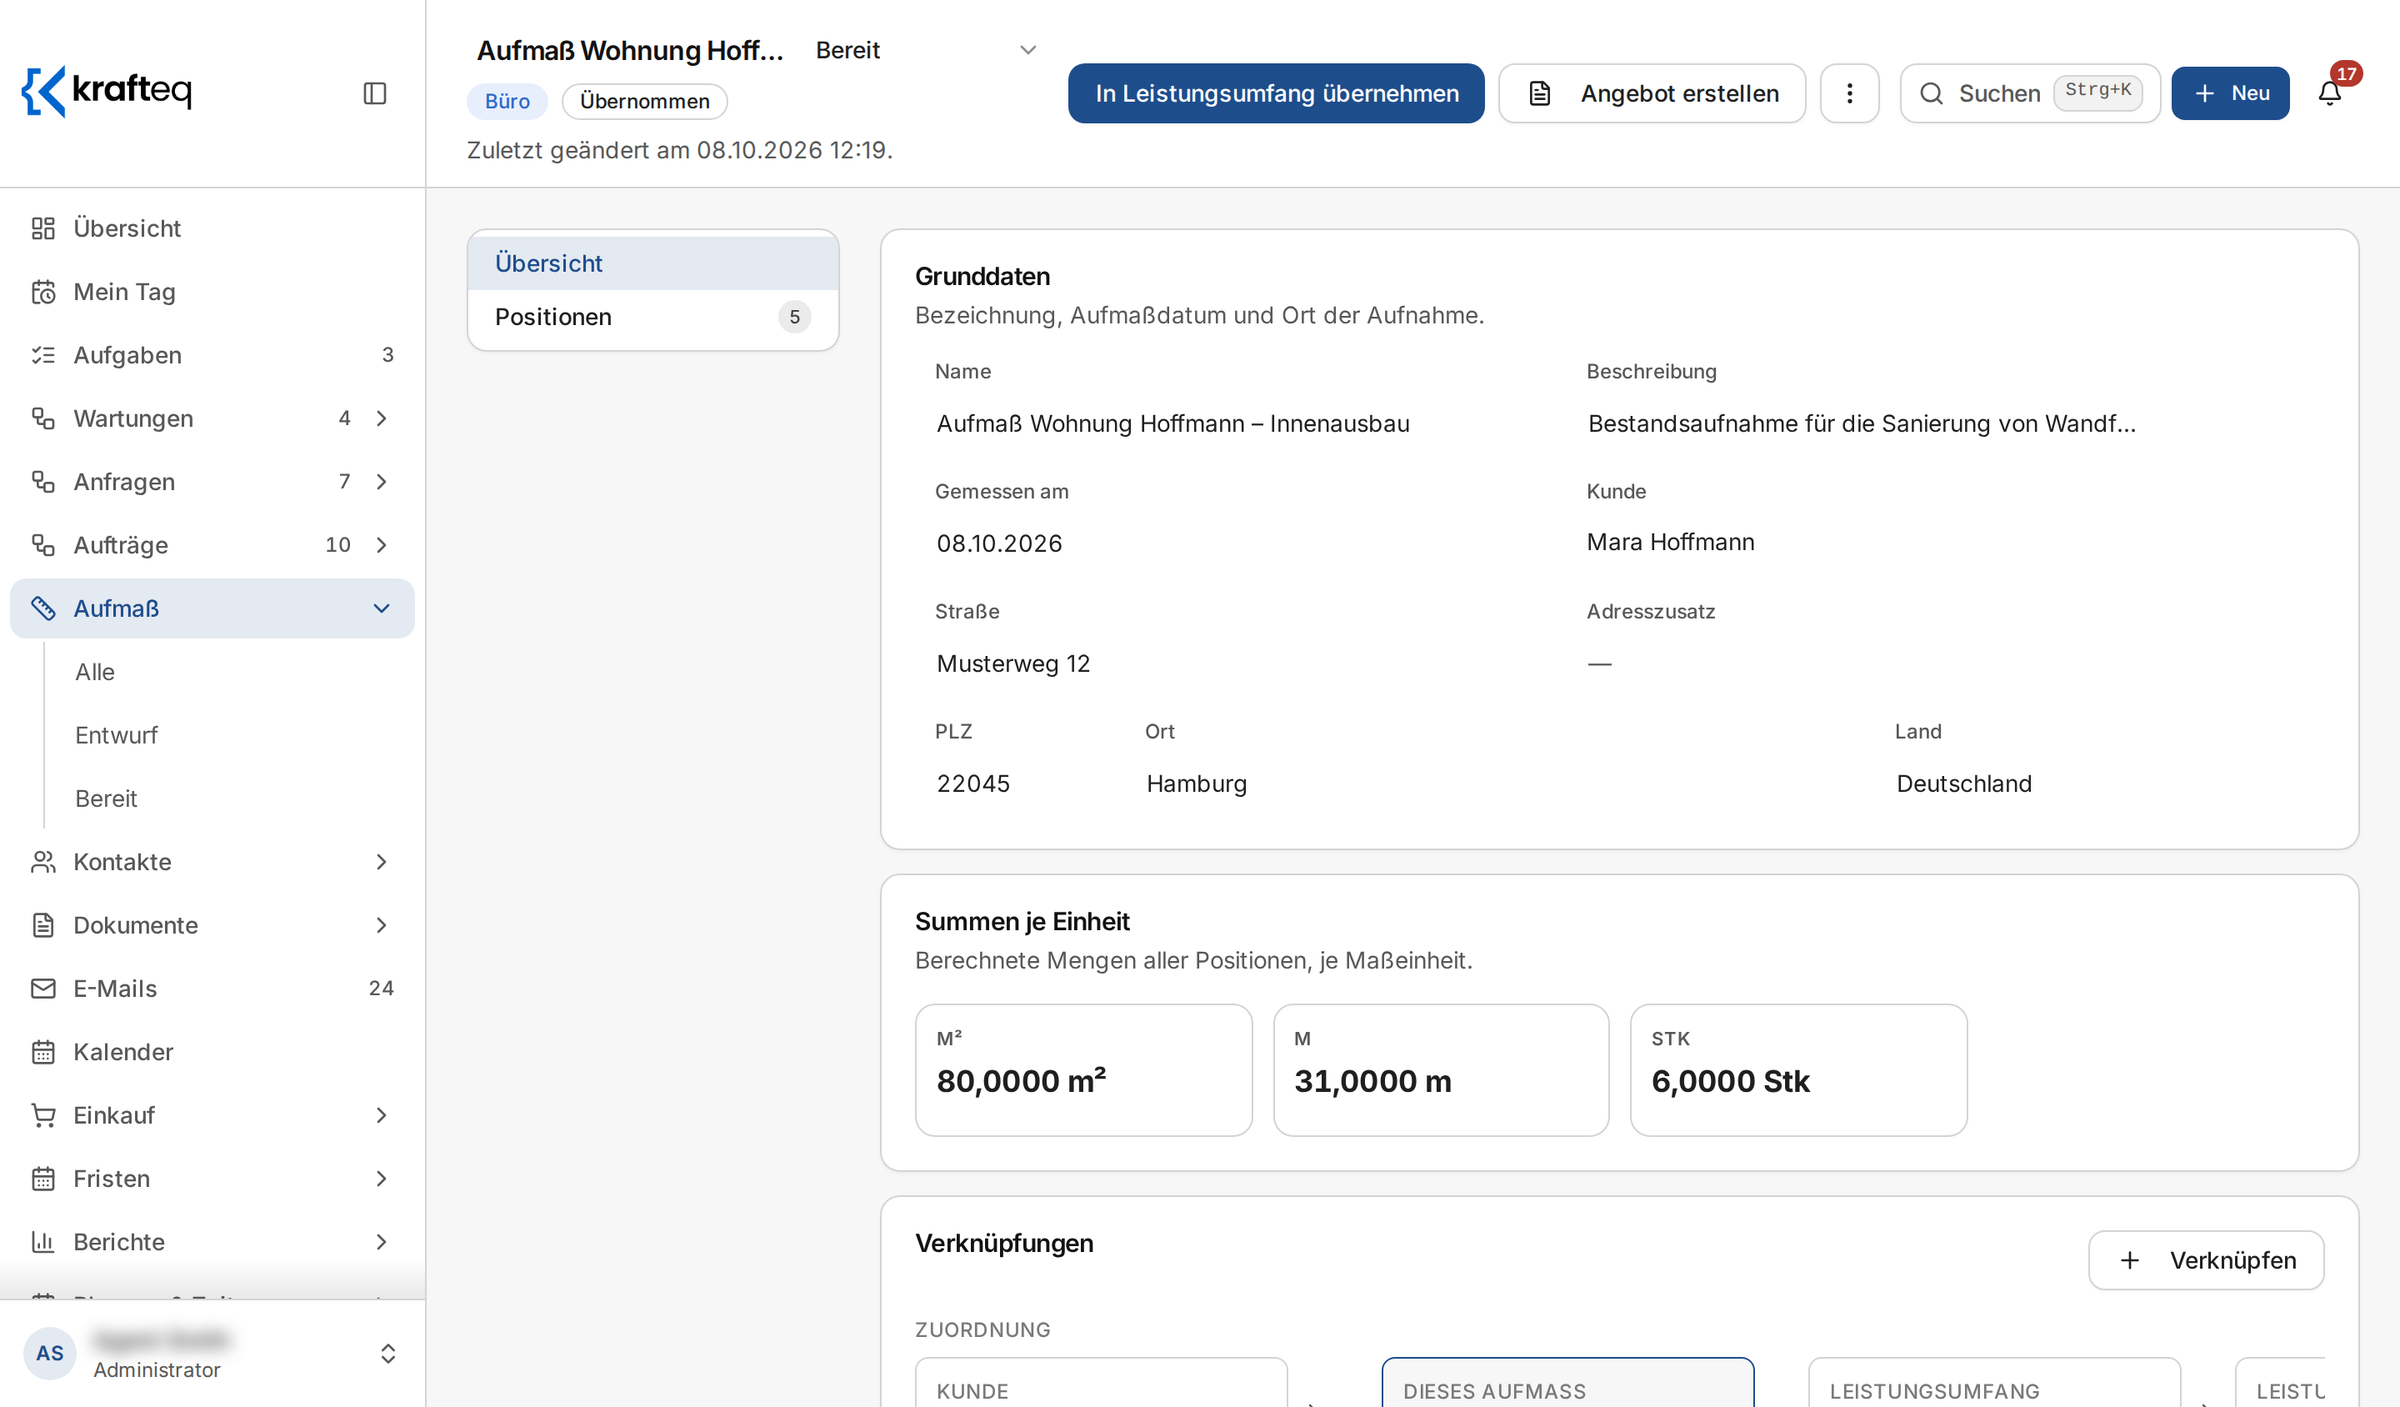Click the Anfragen sidebar icon
This screenshot has height=1407, width=2400.
click(43, 481)
